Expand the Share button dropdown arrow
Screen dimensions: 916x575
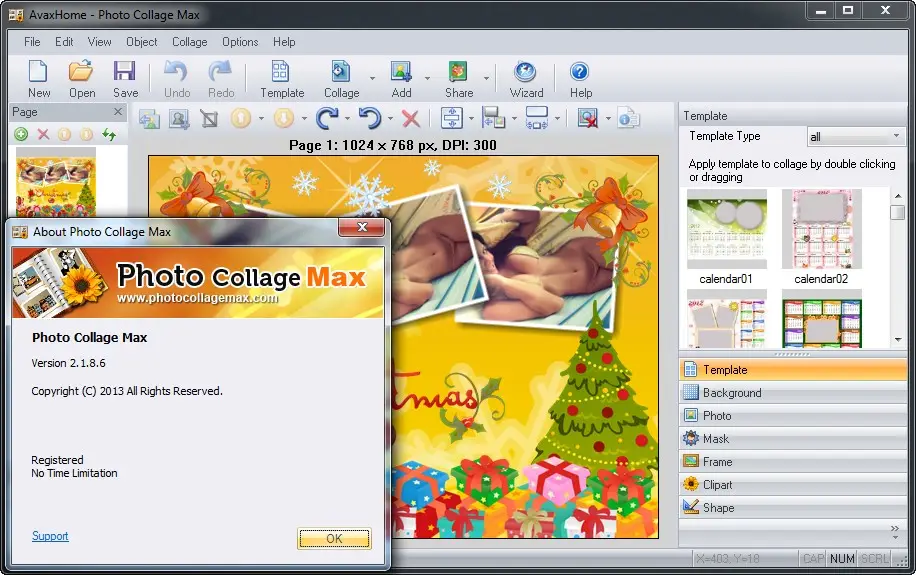click(486, 78)
